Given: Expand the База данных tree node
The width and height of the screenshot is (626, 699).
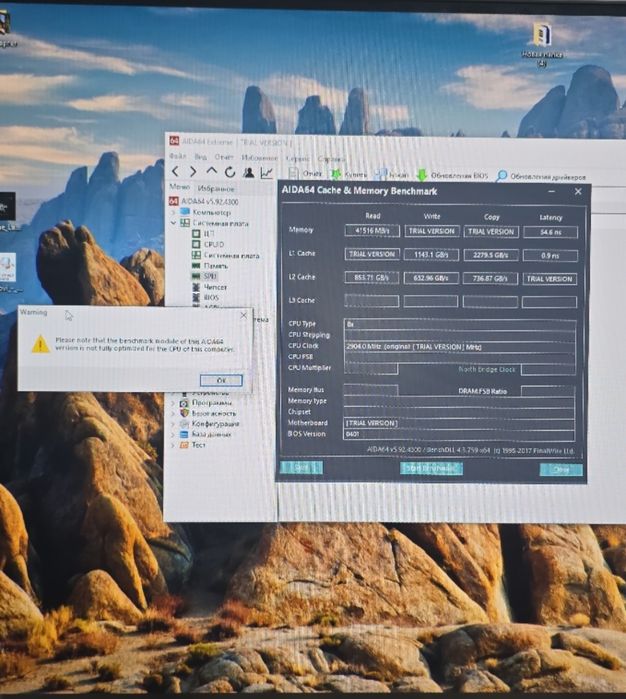Looking at the screenshot, I should [x=173, y=434].
